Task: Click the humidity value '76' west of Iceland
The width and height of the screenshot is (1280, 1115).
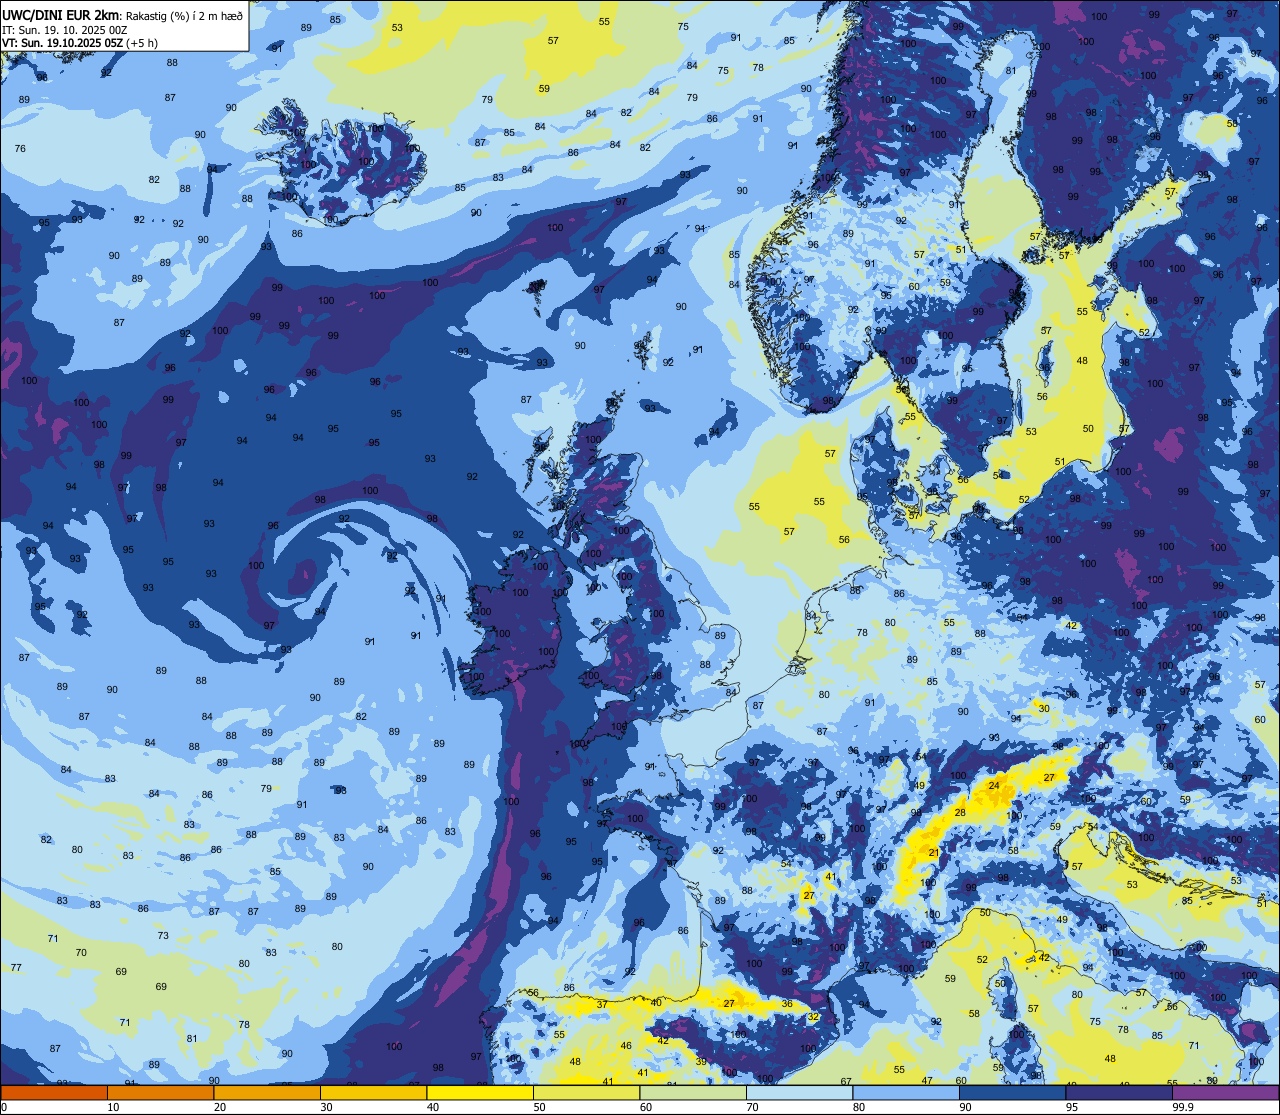Action: (20, 149)
